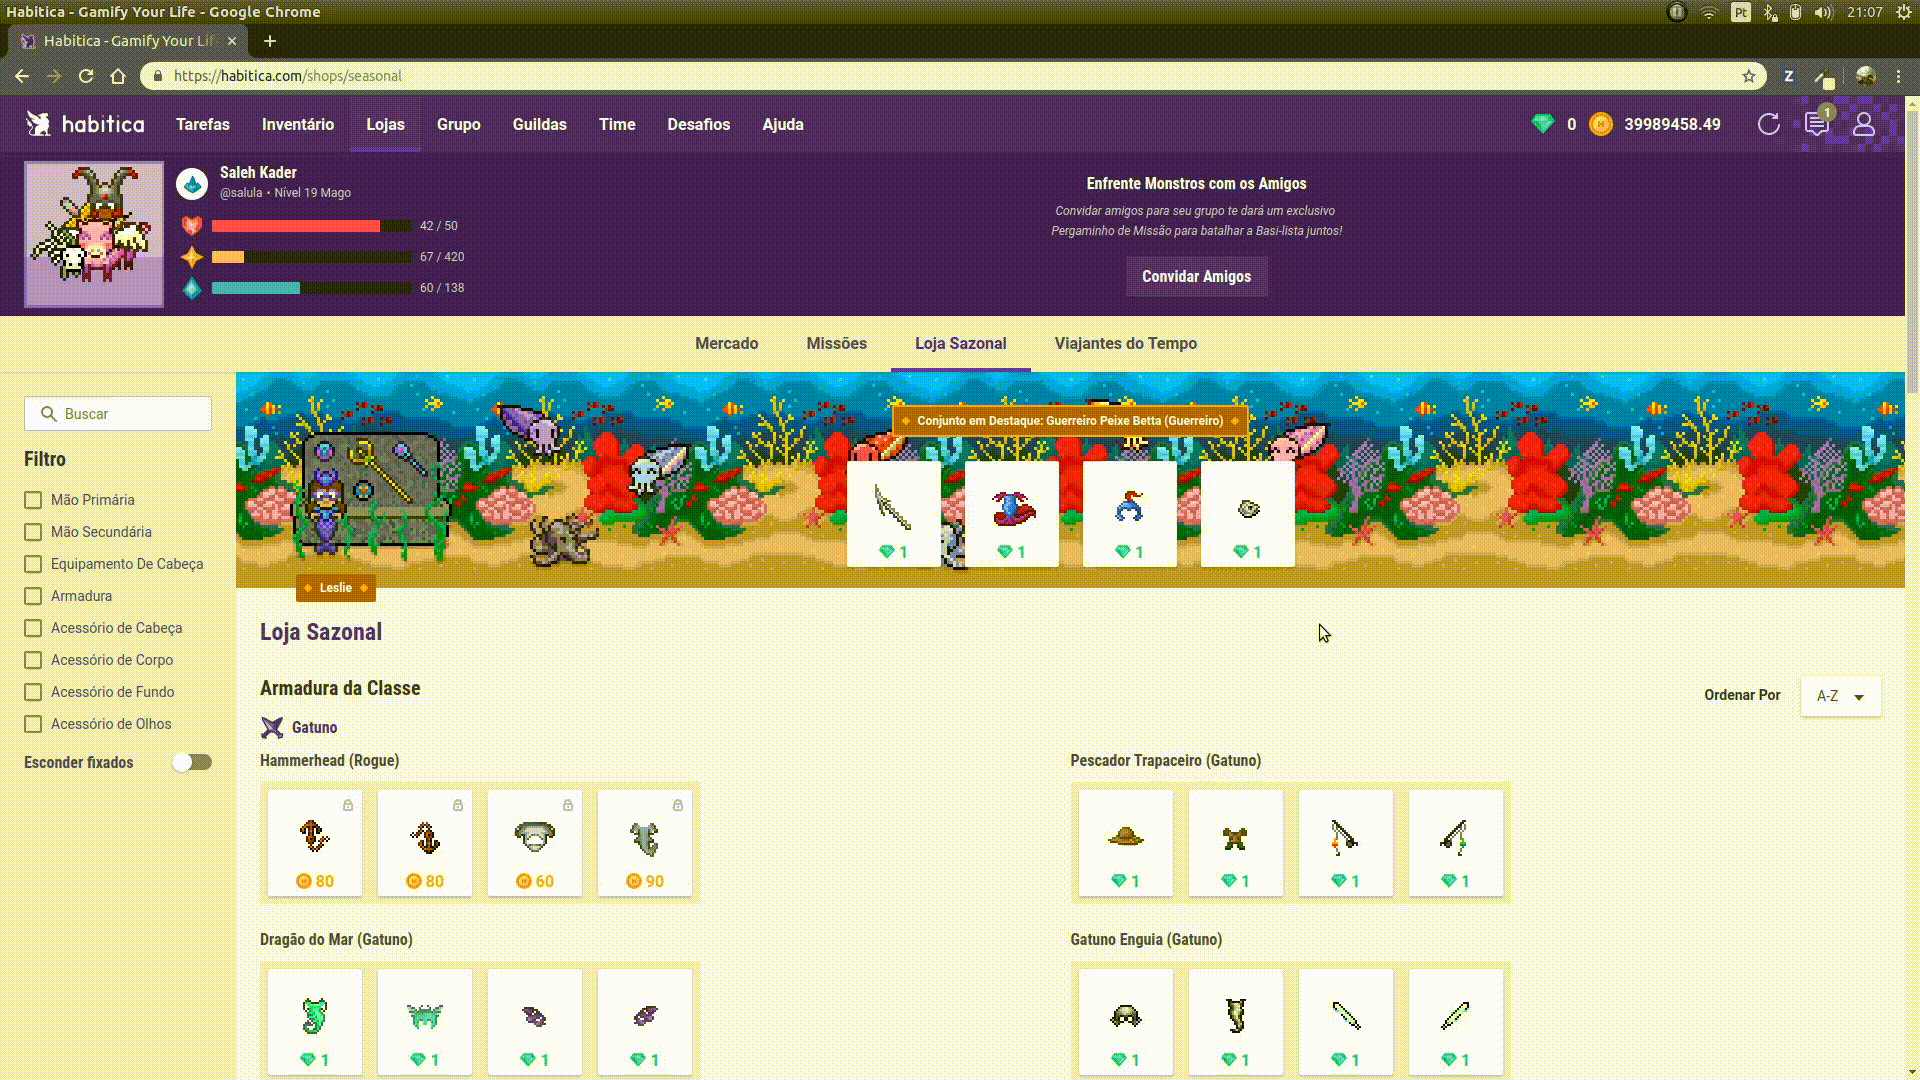Switch to the Missões shop tab

(837, 343)
